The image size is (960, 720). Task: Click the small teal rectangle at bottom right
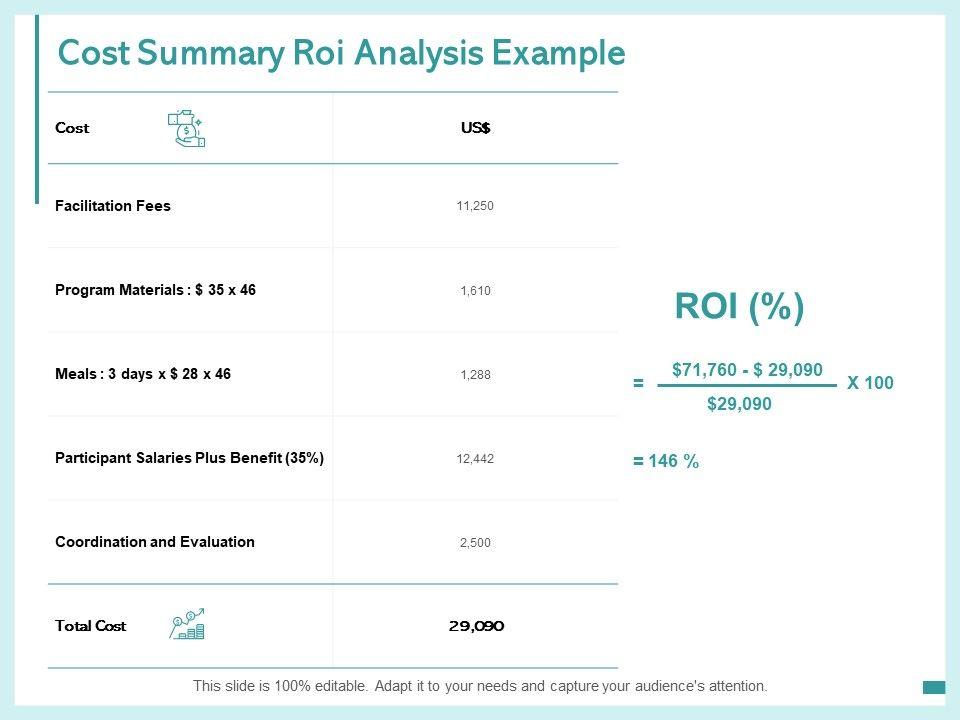tap(934, 687)
